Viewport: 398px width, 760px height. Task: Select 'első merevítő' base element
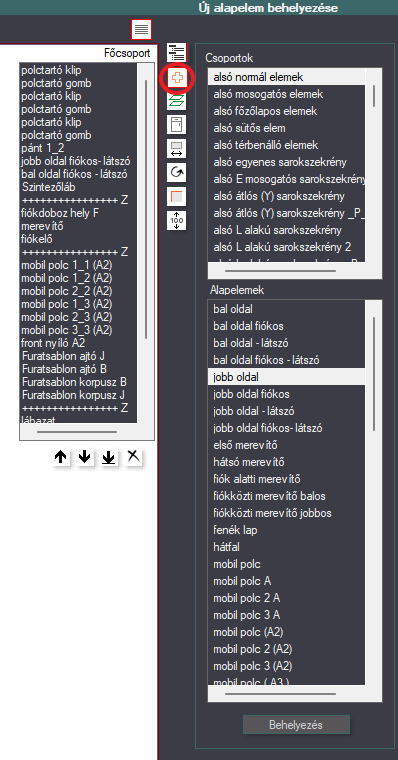tap(287, 445)
